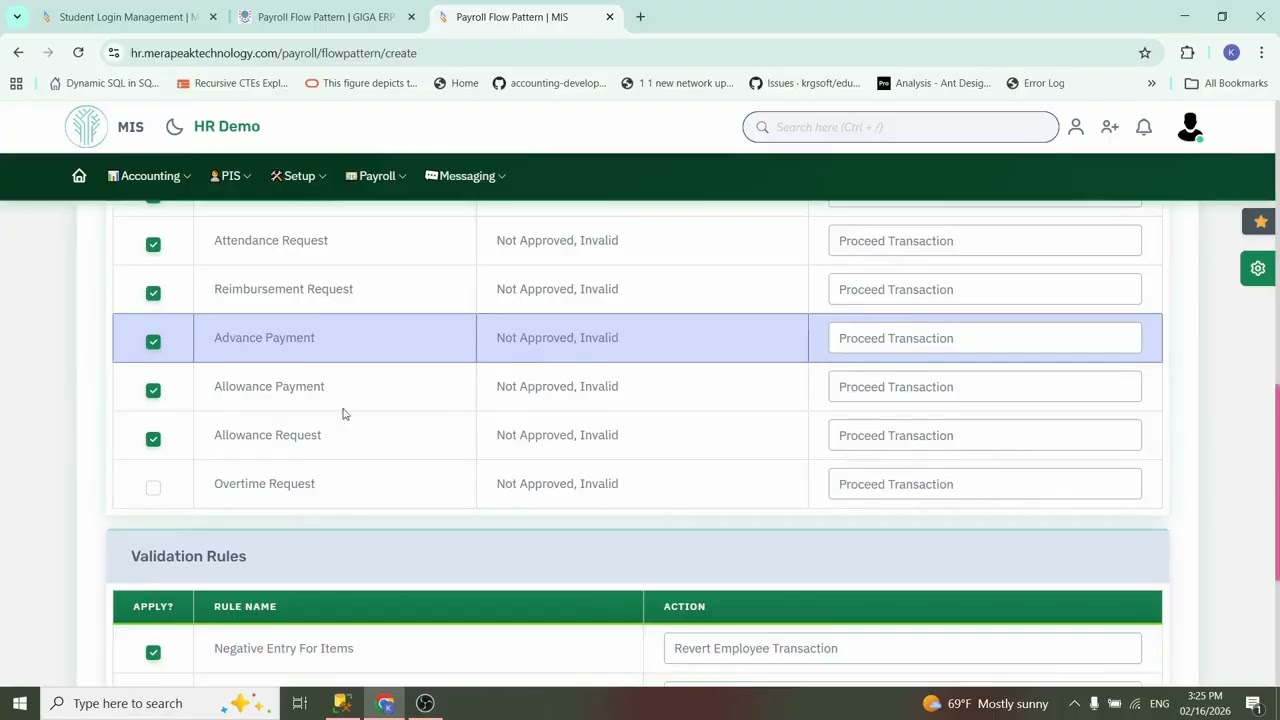The width and height of the screenshot is (1280, 720).
Task: Go to the home icon in navbar
Action: tap(79, 176)
